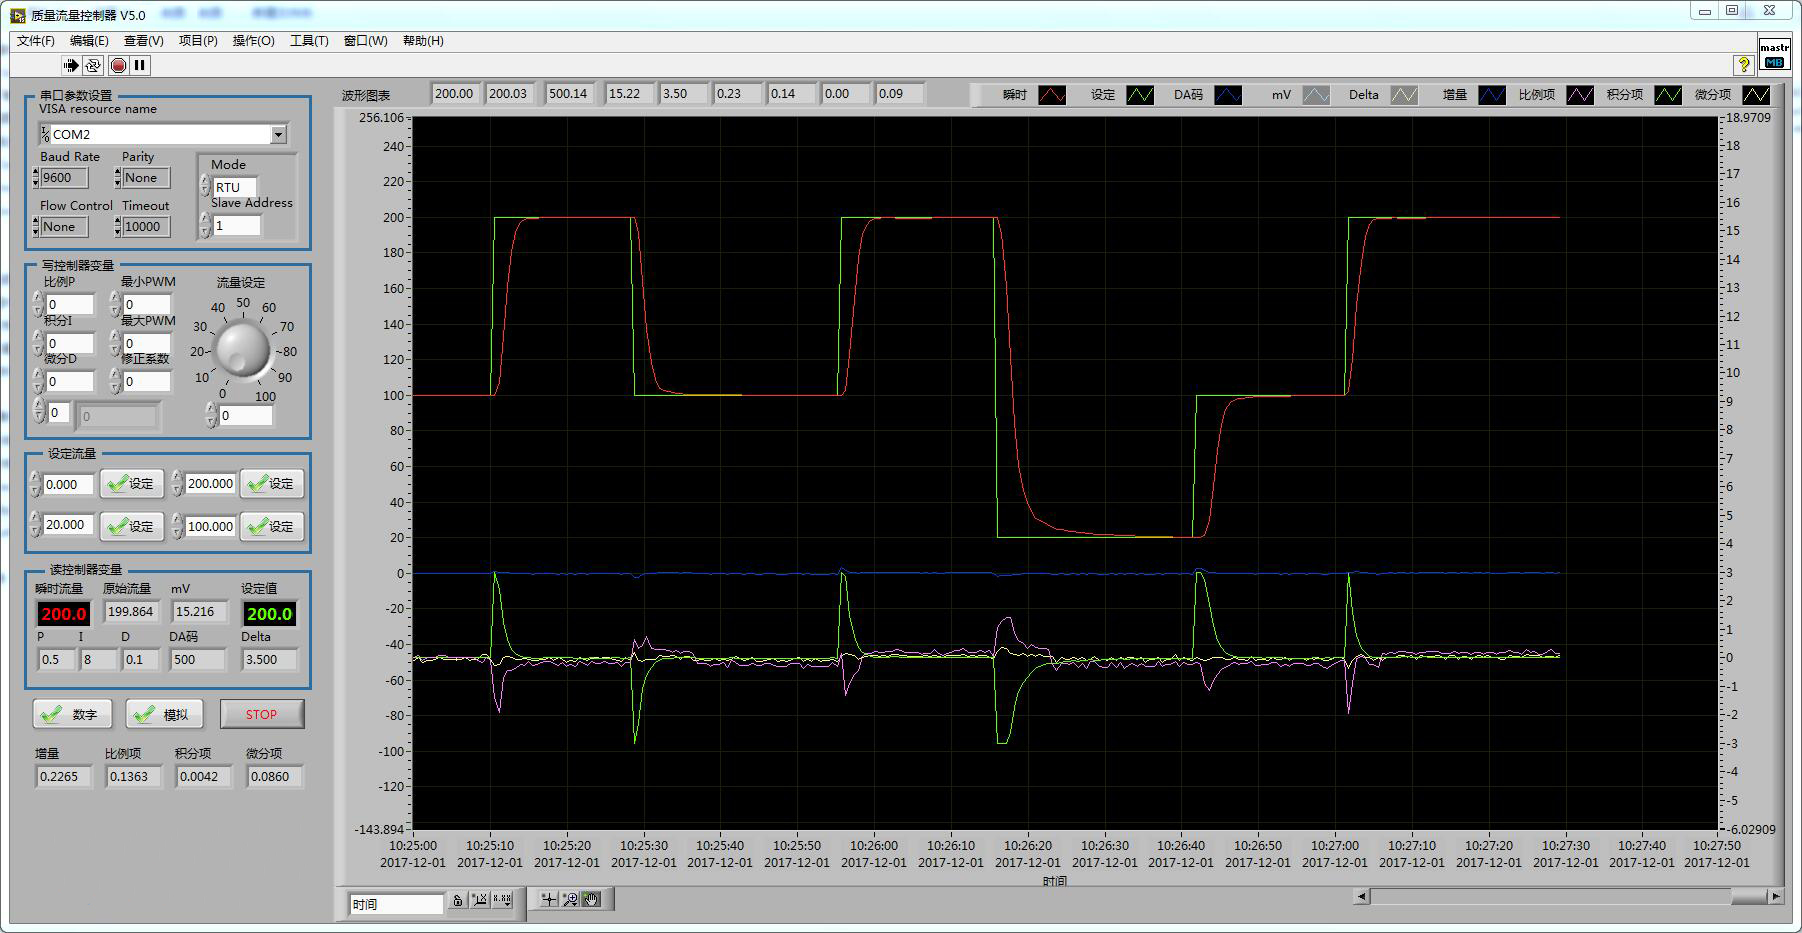Open the X-axis format x.xx dropdown
The image size is (1802, 933).
pos(503,900)
